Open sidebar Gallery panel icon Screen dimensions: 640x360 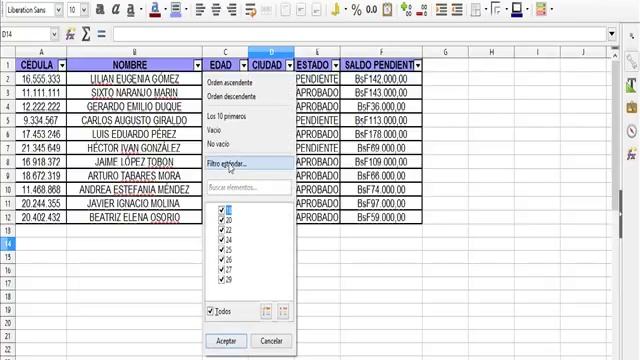tap(631, 108)
